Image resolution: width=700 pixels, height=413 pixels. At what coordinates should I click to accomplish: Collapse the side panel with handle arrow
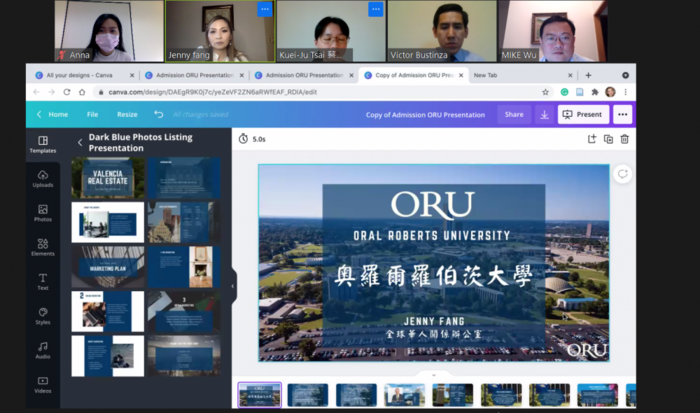coord(233,286)
